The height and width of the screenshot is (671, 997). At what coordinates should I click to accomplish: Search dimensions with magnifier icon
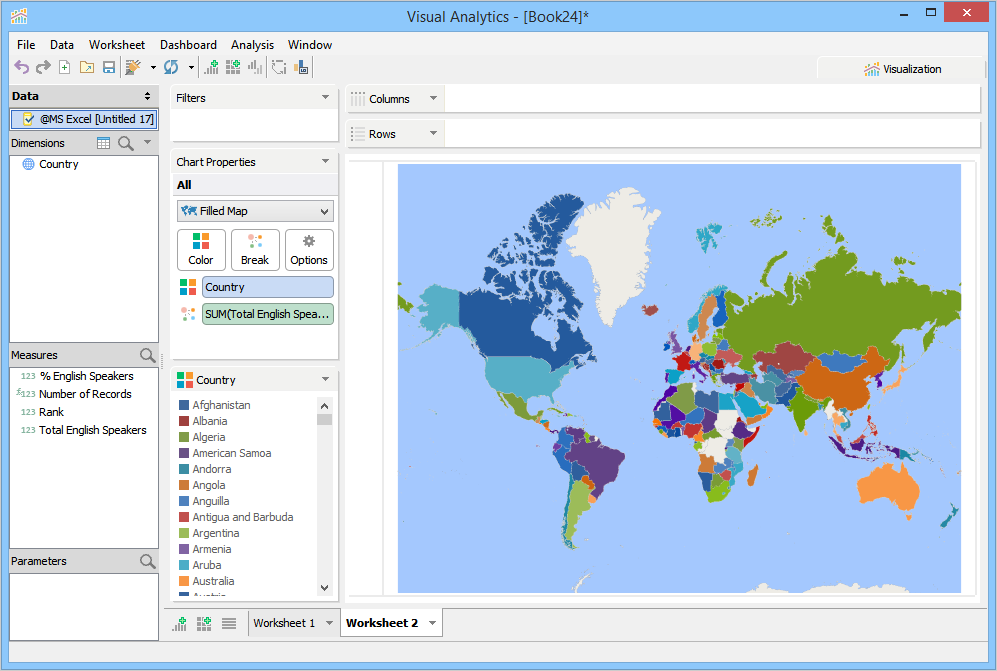point(126,143)
